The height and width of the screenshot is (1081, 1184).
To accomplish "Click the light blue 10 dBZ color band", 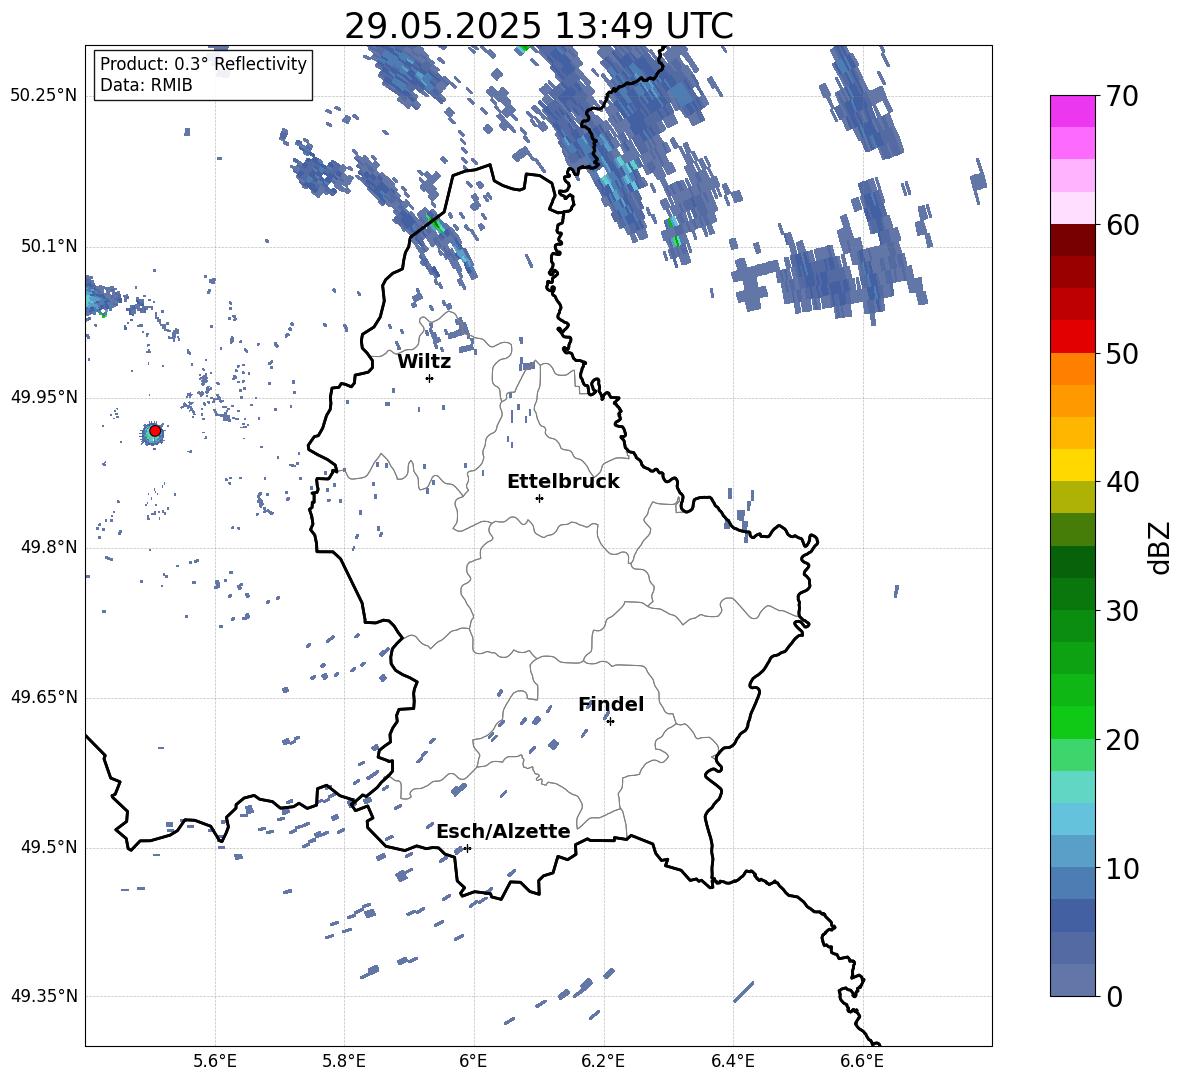I will 1072,851.
